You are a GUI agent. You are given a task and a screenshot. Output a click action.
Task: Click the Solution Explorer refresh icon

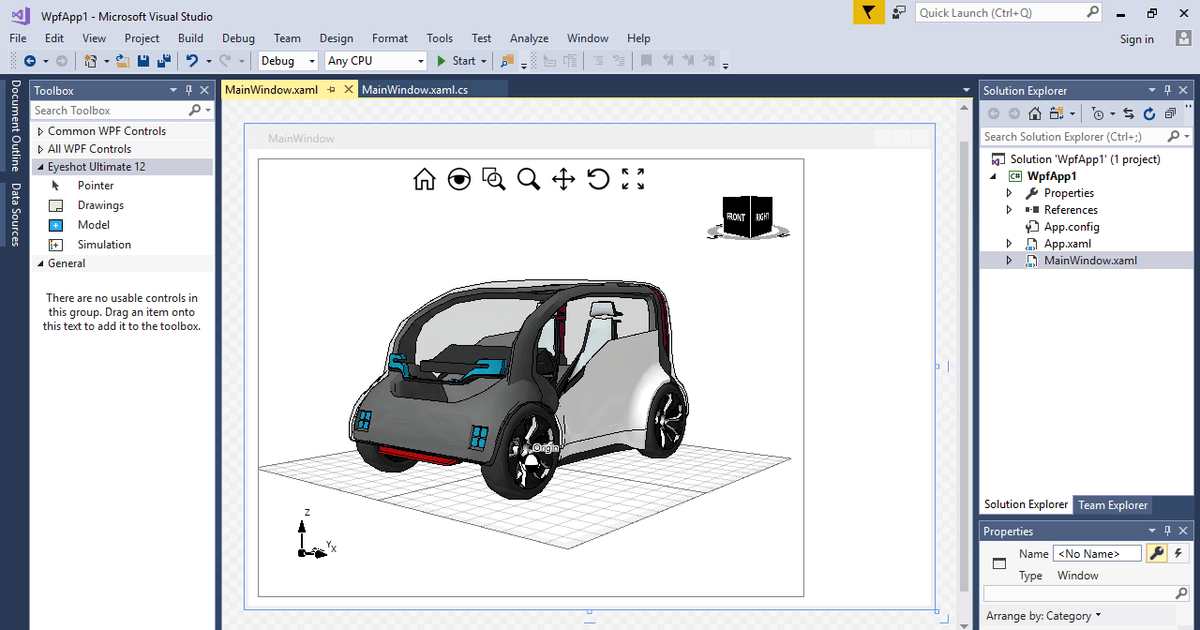[x=1148, y=113]
